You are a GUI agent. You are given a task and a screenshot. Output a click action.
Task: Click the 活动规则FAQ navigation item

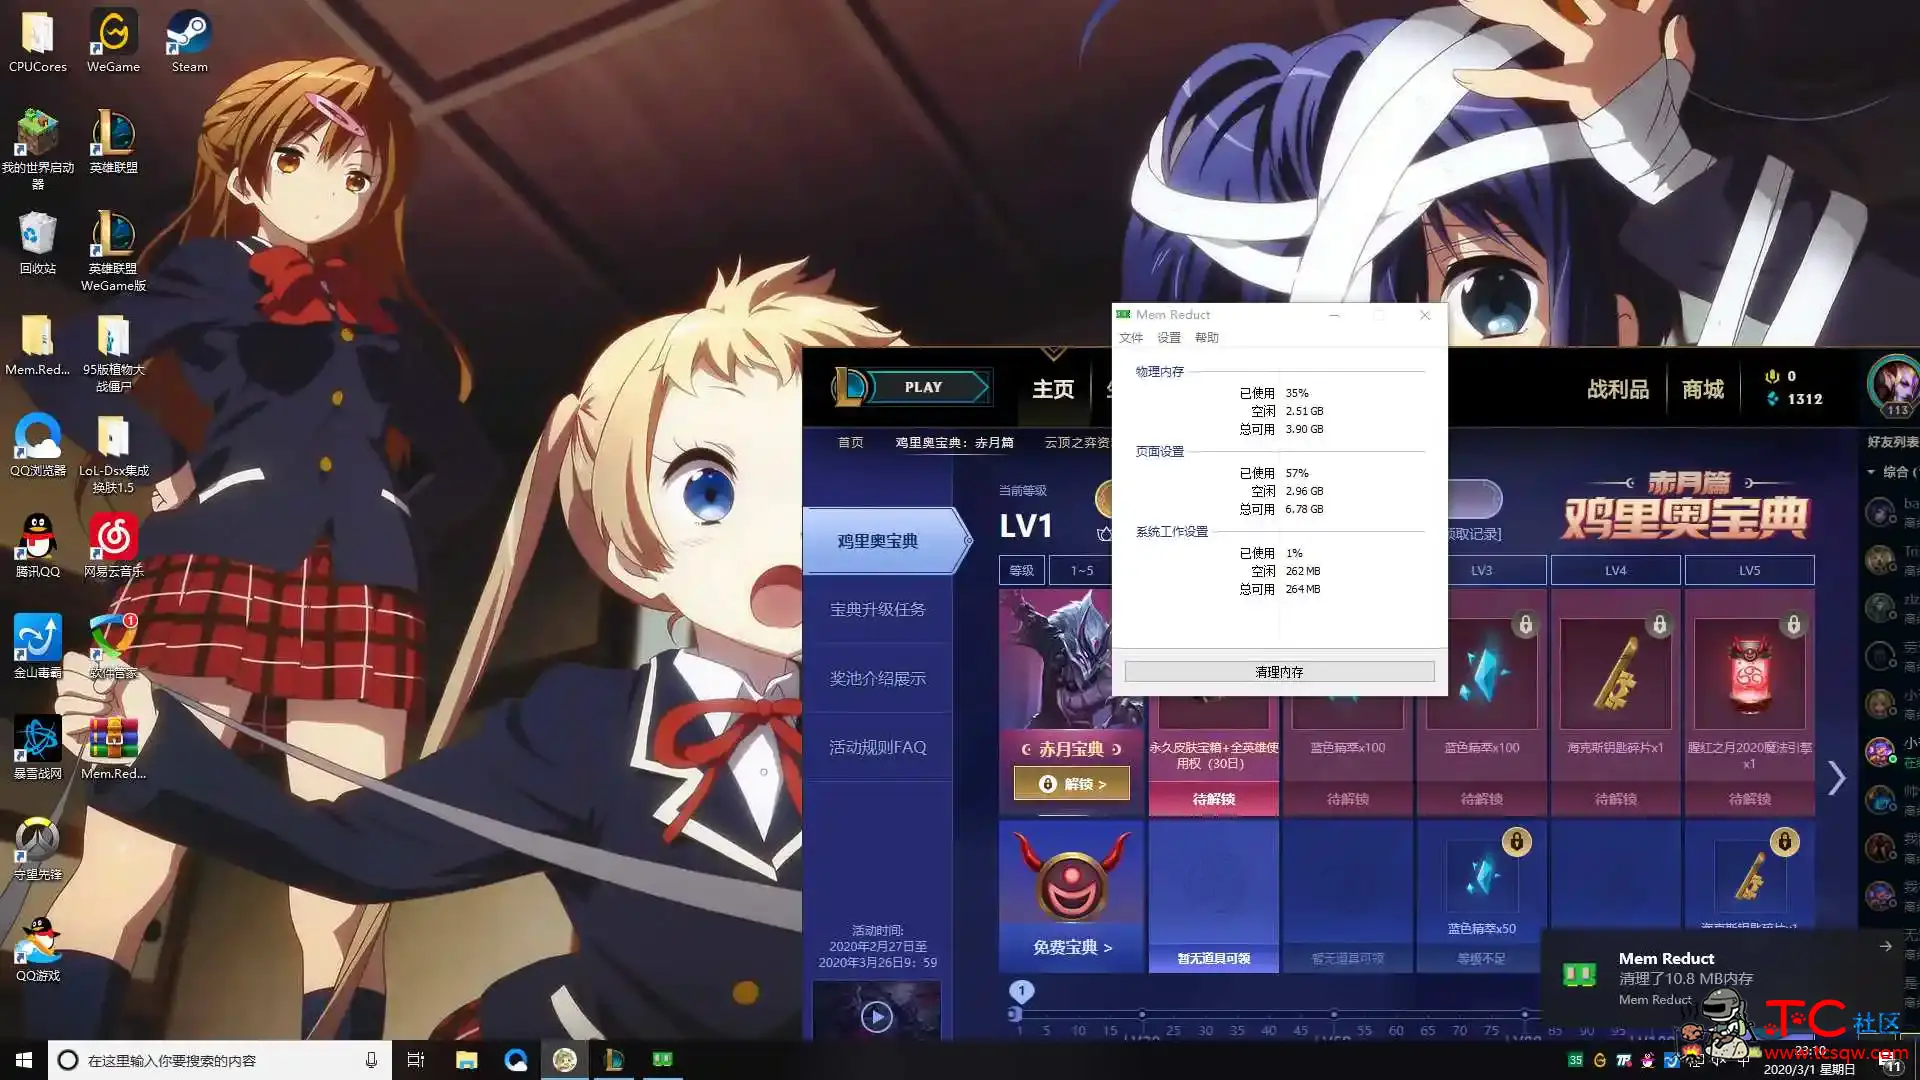(877, 748)
